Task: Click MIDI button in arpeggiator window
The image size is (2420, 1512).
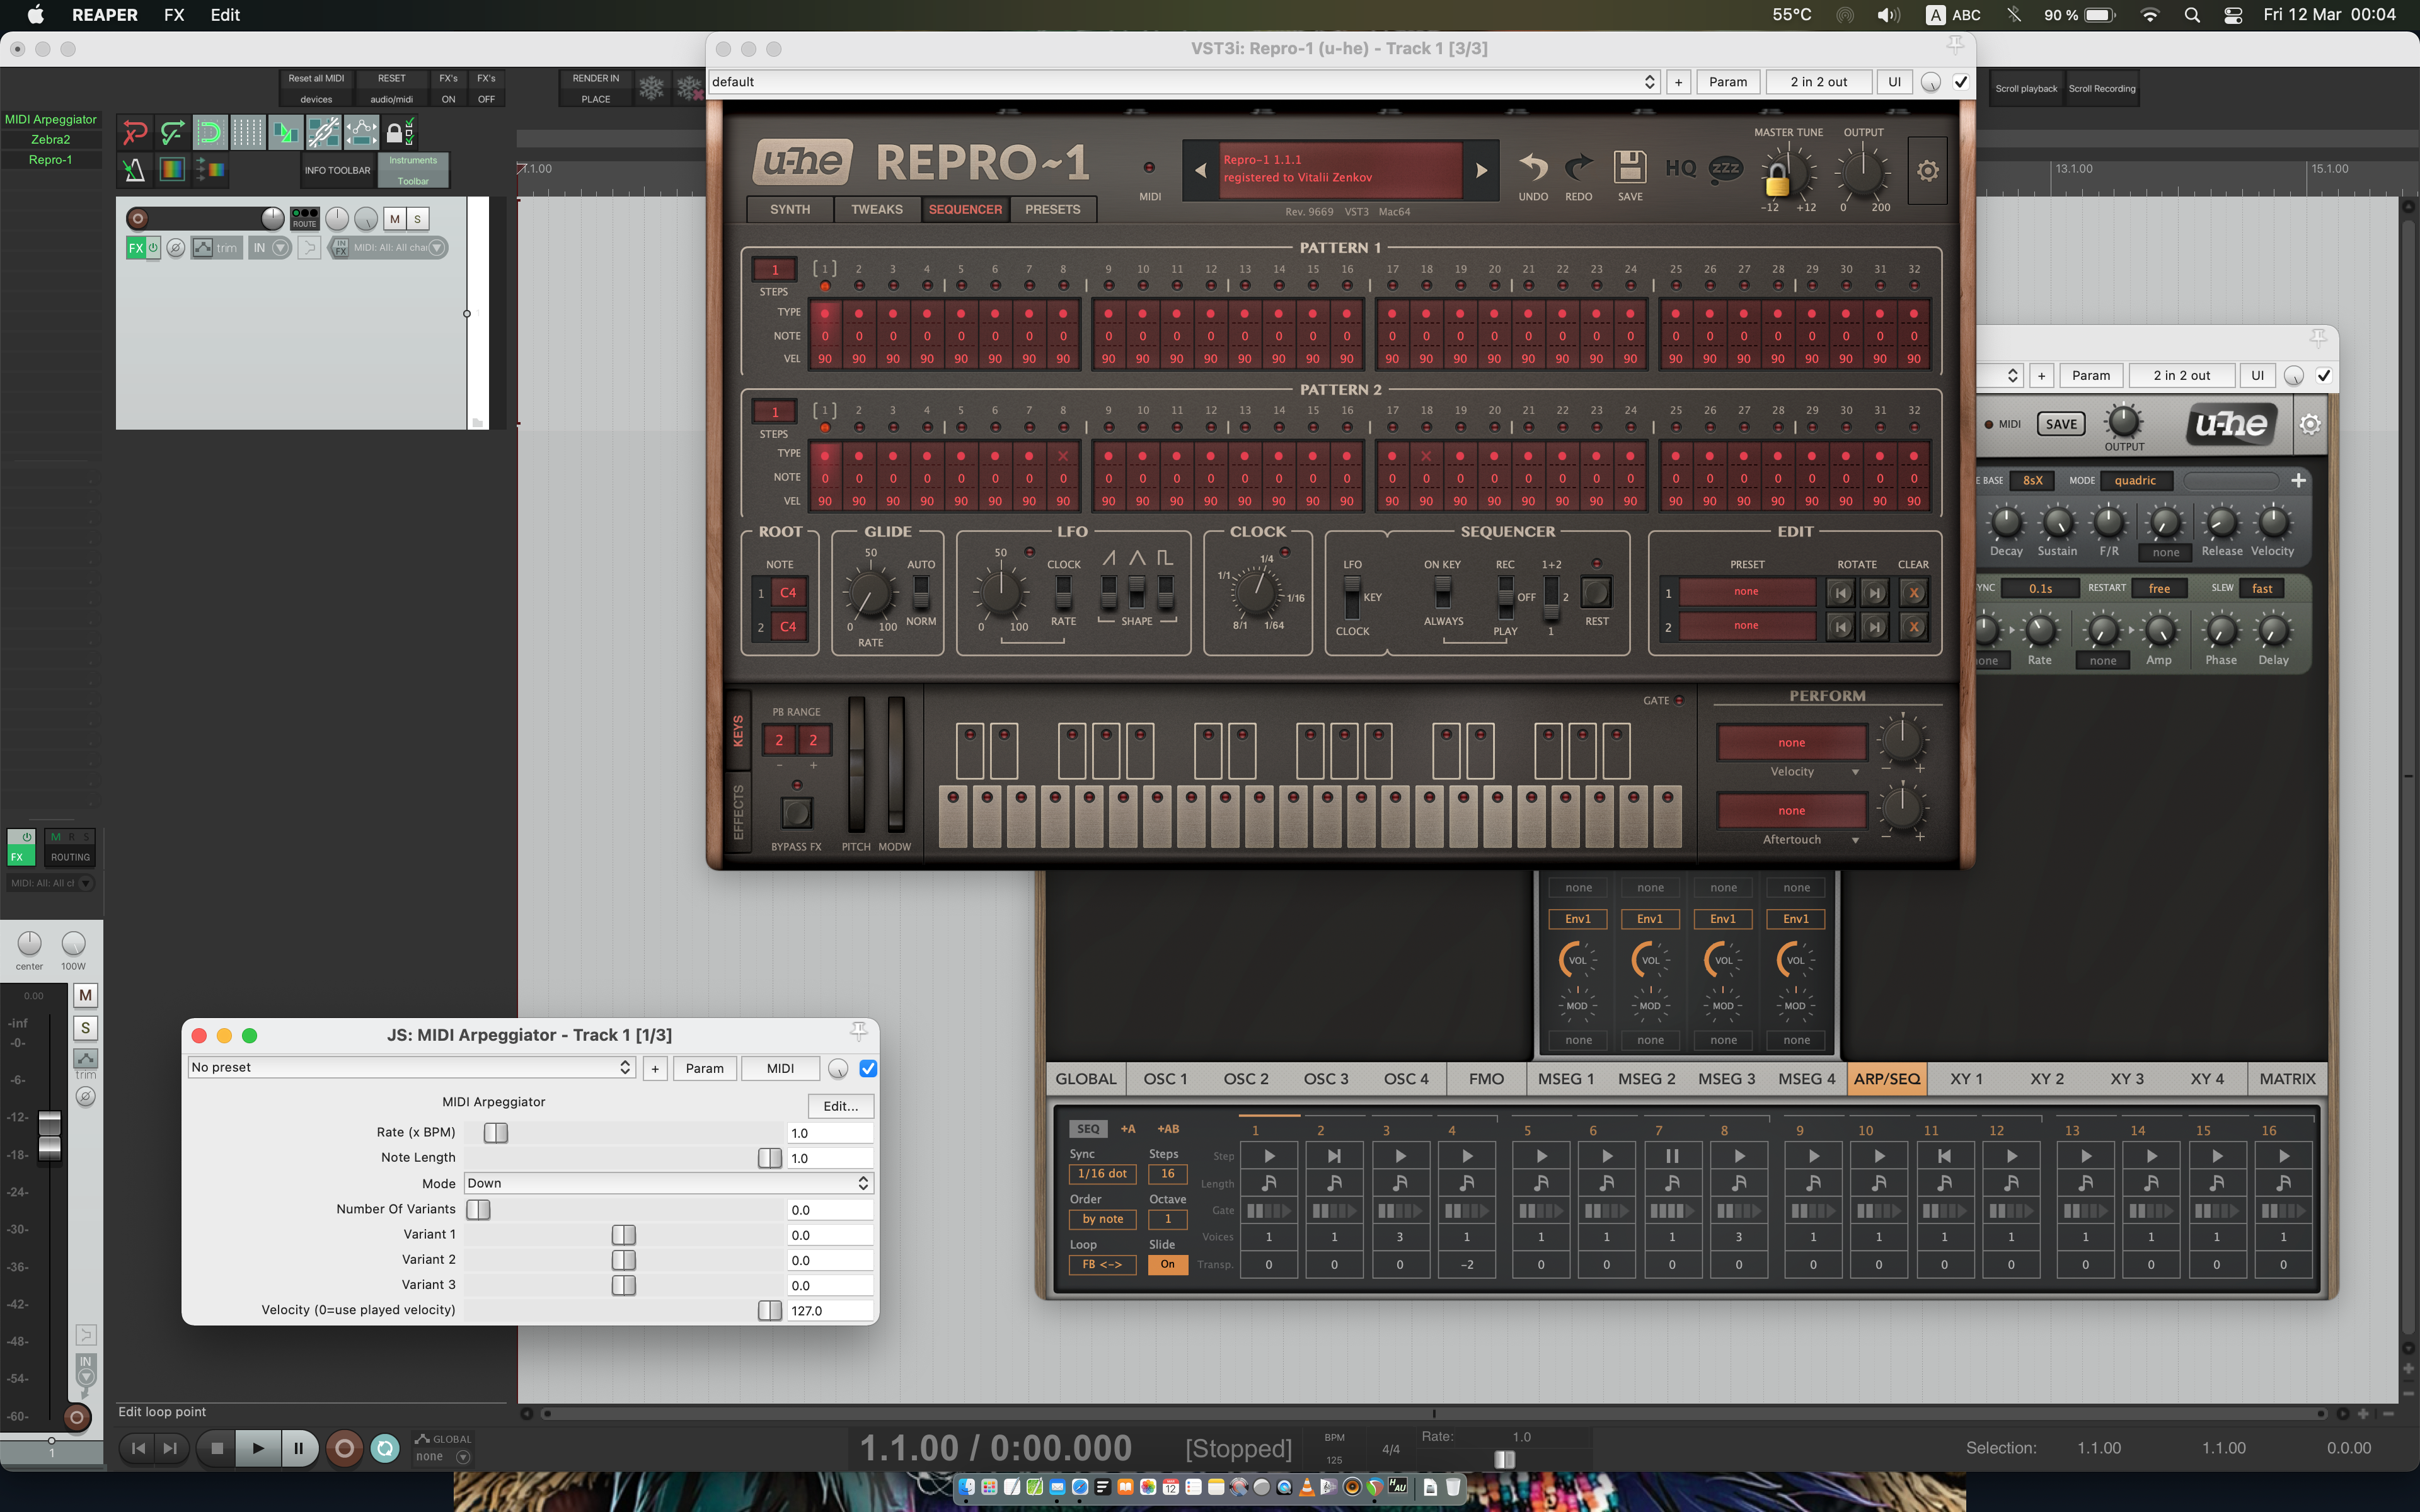Action: tap(780, 1068)
